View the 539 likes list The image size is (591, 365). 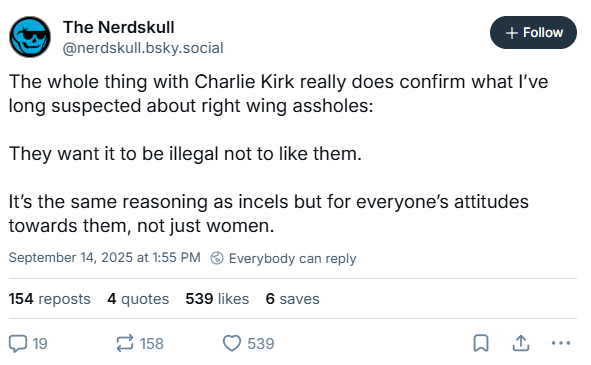(x=217, y=299)
